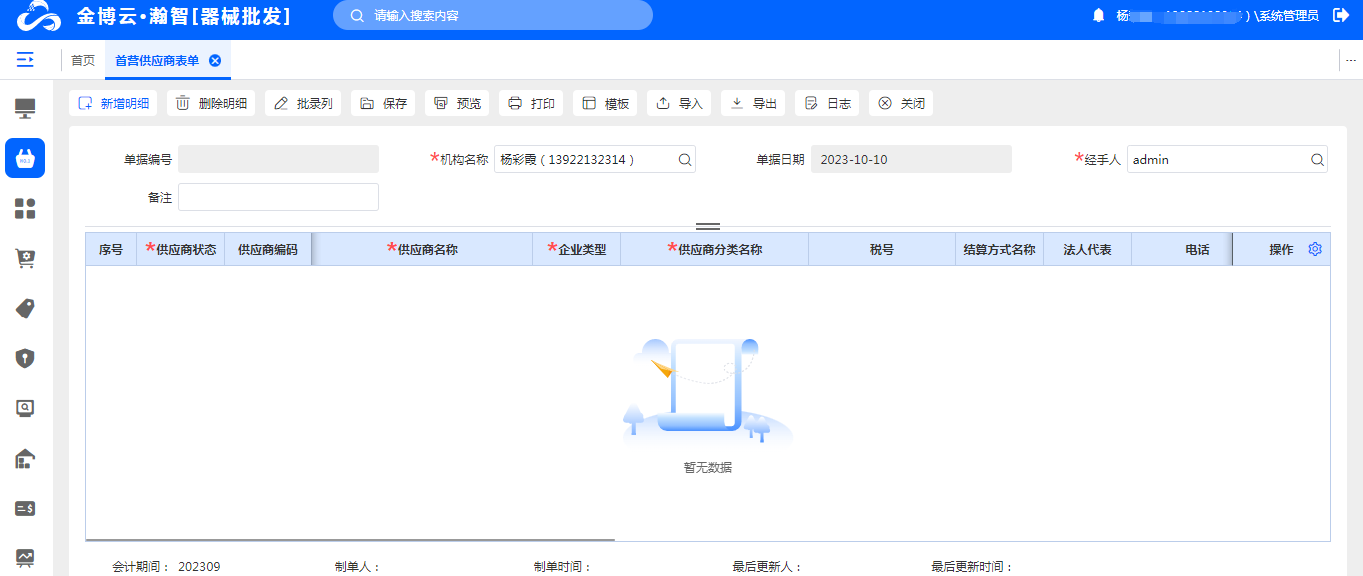Open the warehouse sidebar icon
This screenshot has height=576, width=1363.
pos(25,459)
